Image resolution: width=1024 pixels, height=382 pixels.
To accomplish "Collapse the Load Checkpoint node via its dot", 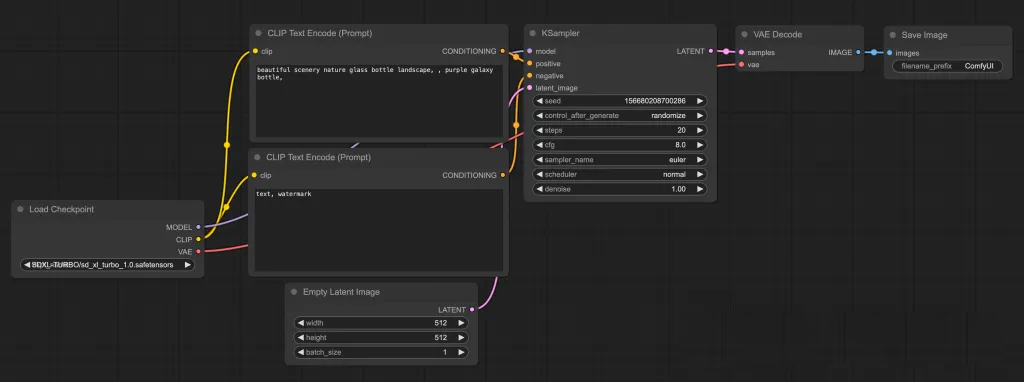I will (20, 210).
